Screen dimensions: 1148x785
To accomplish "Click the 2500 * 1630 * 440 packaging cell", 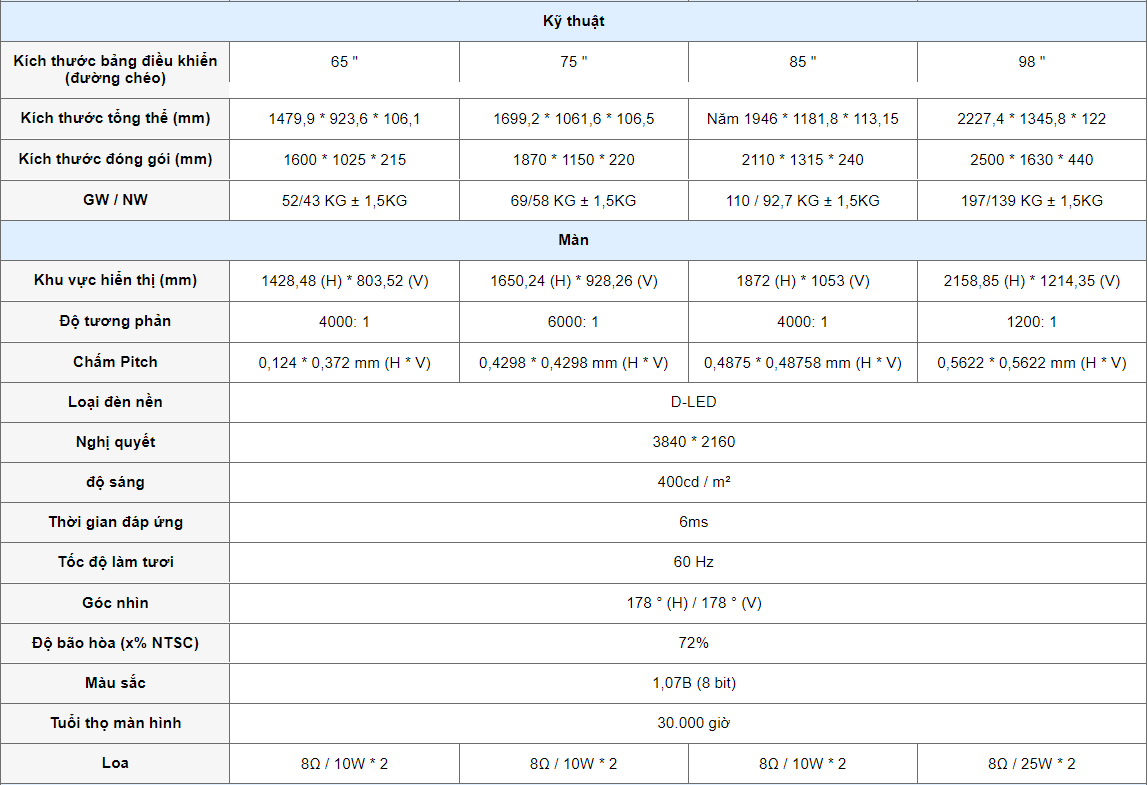I will pos(1031,160).
